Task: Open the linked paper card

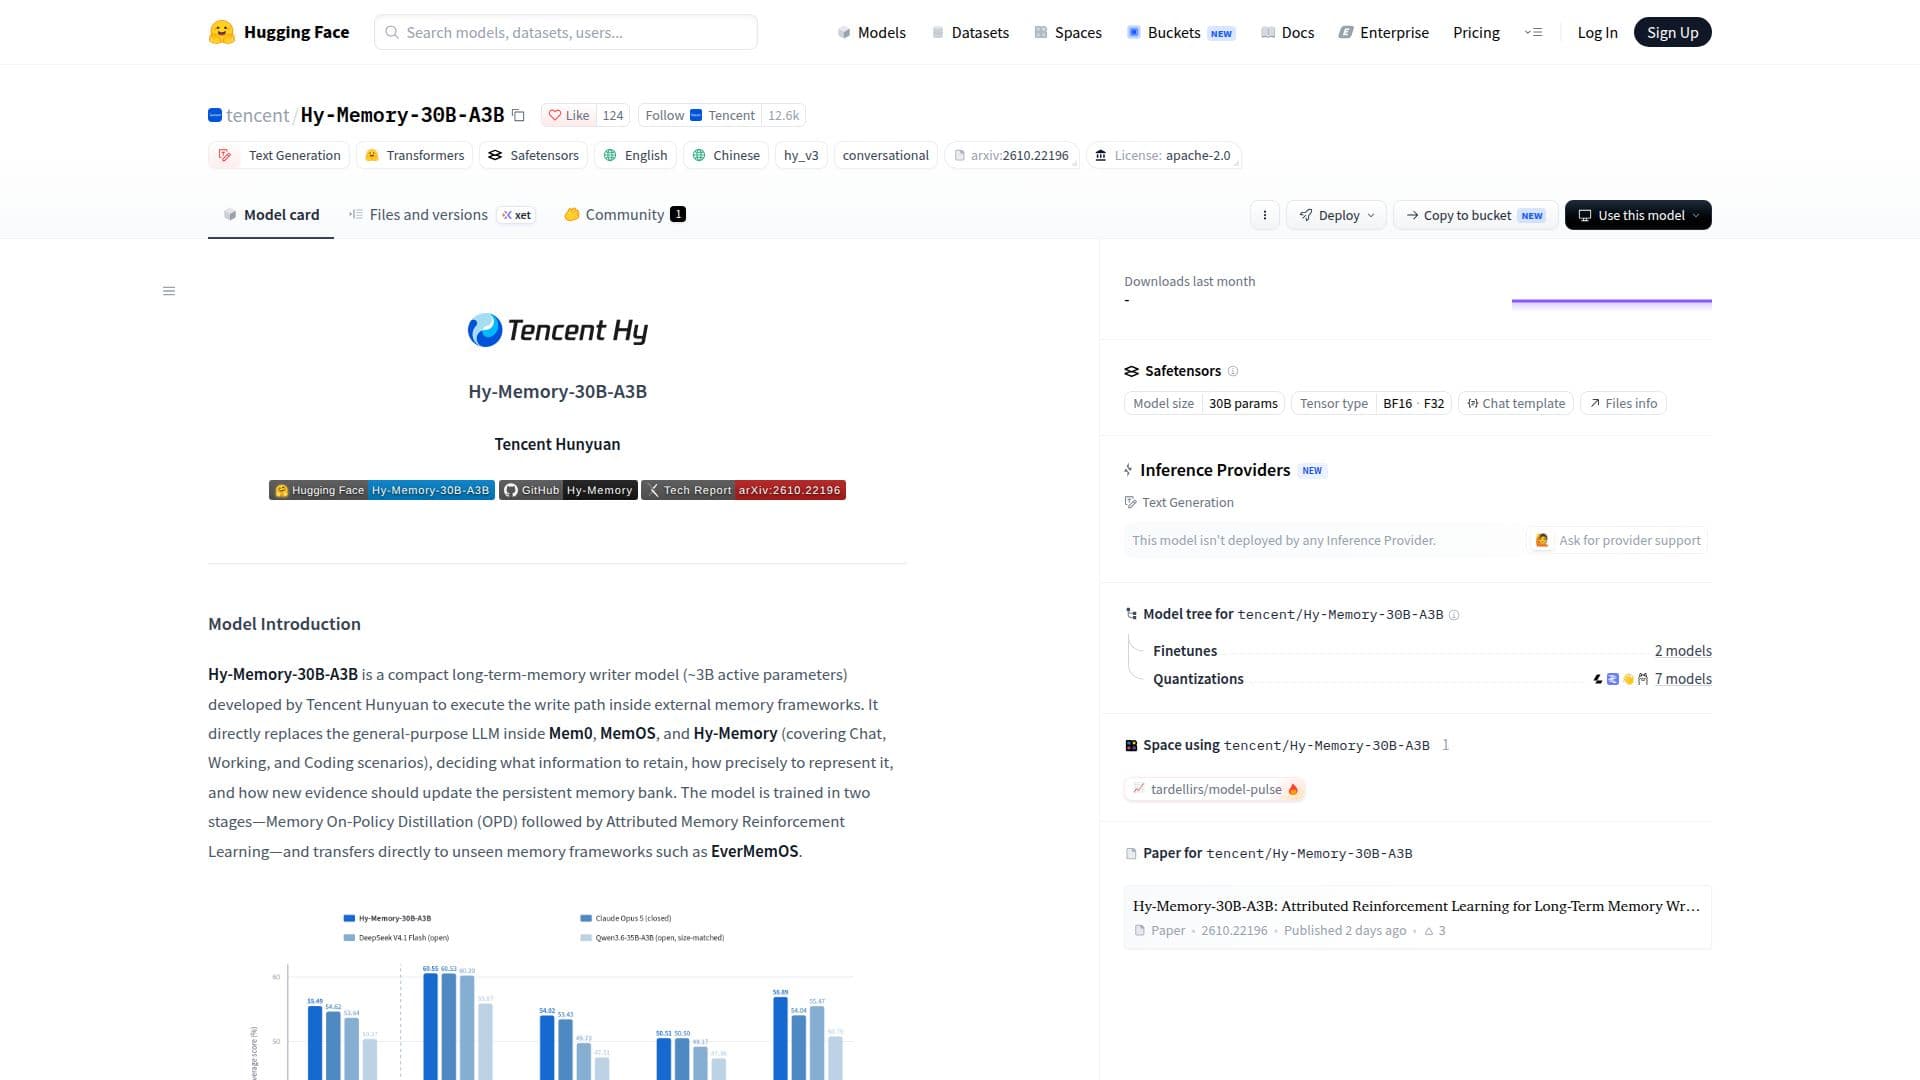Action: (1417, 917)
